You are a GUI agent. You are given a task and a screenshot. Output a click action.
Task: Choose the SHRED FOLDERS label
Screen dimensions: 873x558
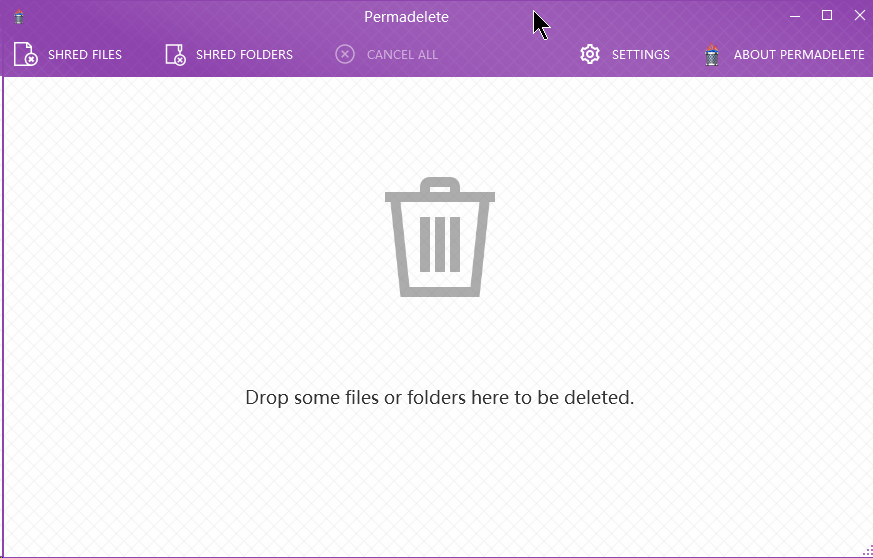244,55
